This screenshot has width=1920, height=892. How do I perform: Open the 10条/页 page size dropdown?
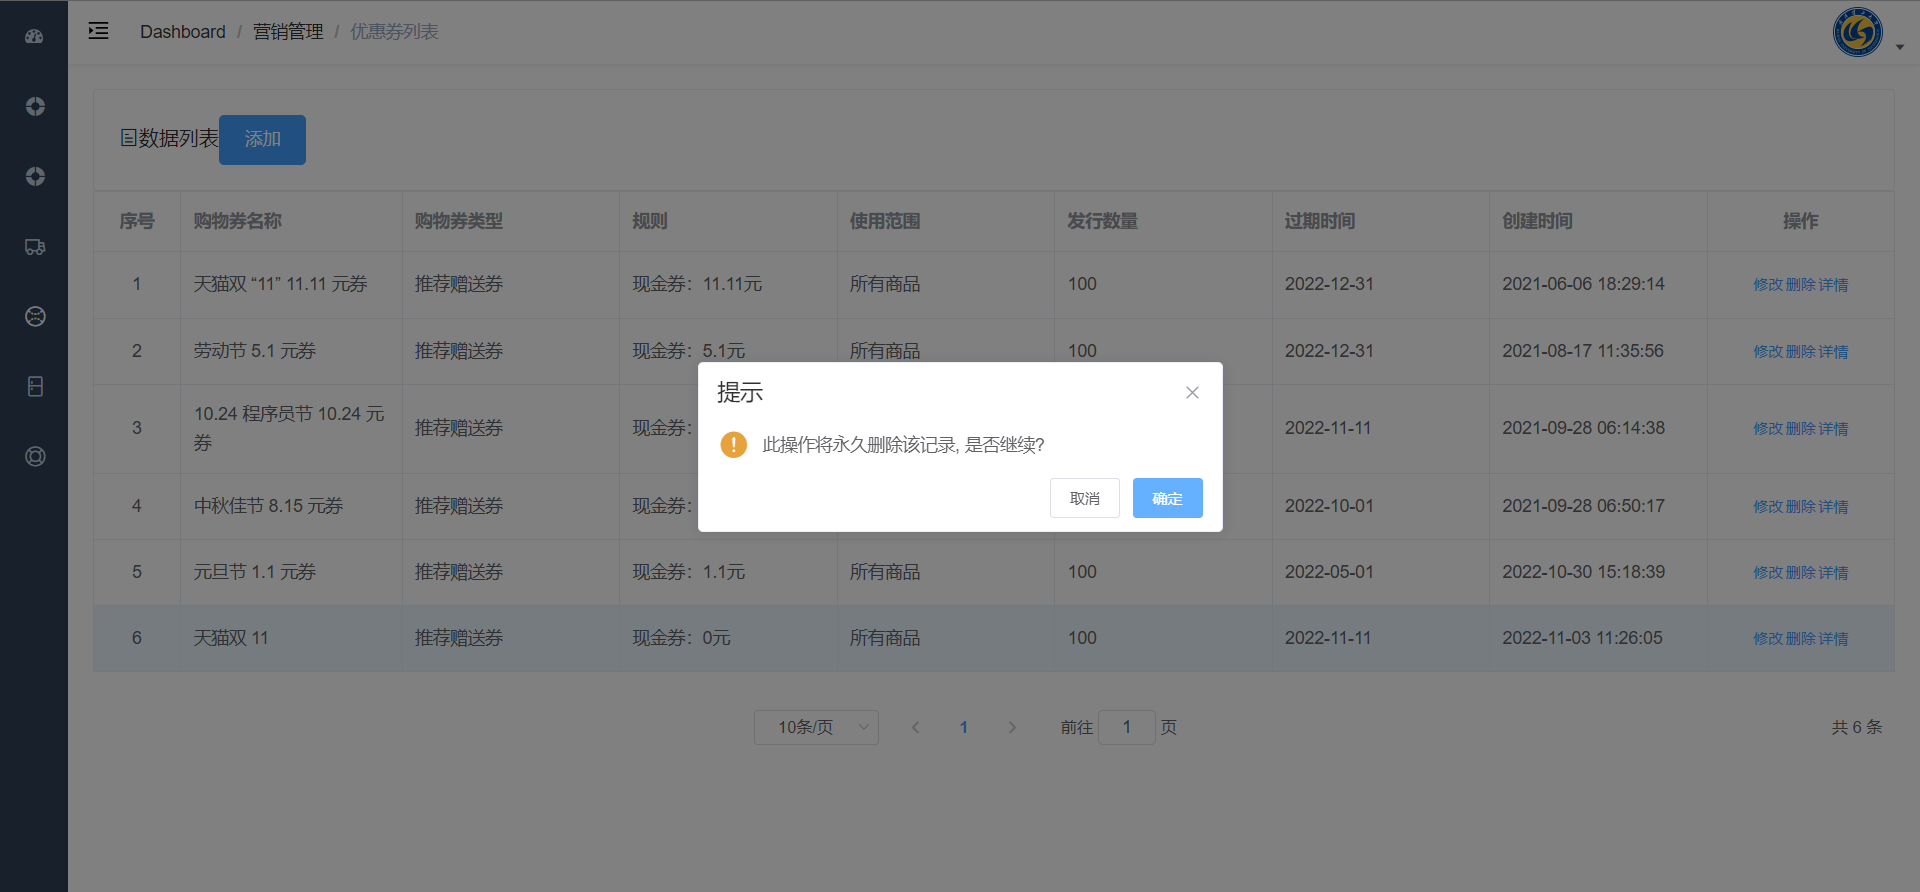click(x=816, y=727)
